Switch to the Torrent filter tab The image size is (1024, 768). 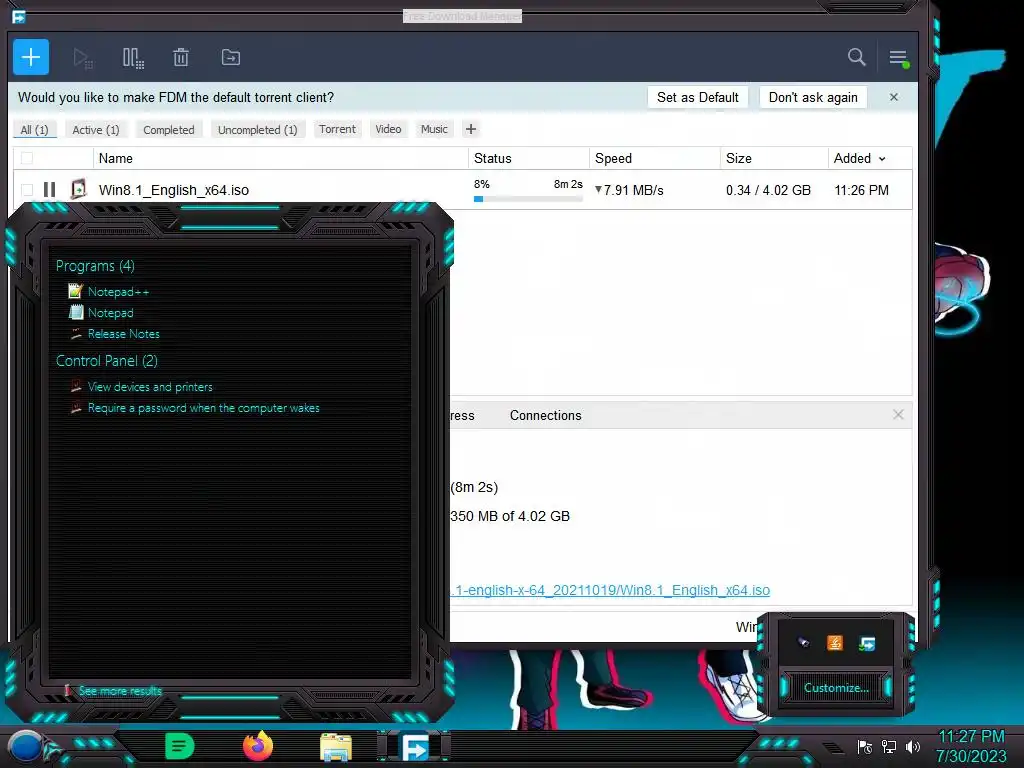pyautogui.click(x=338, y=129)
